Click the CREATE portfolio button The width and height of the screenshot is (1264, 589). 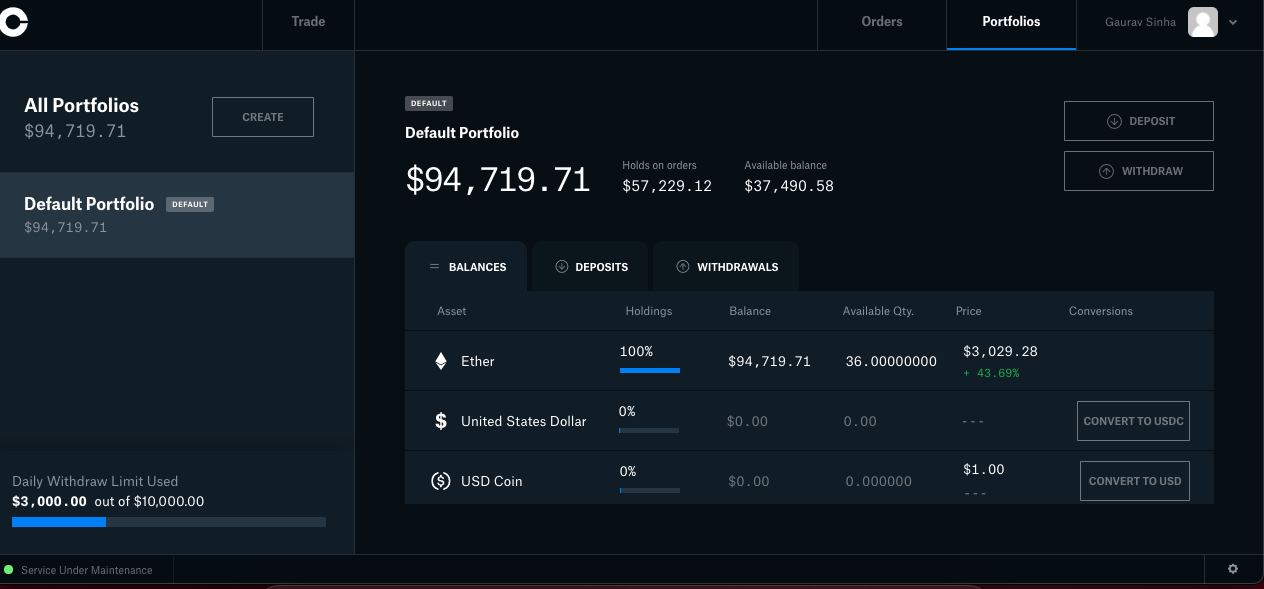[262, 116]
